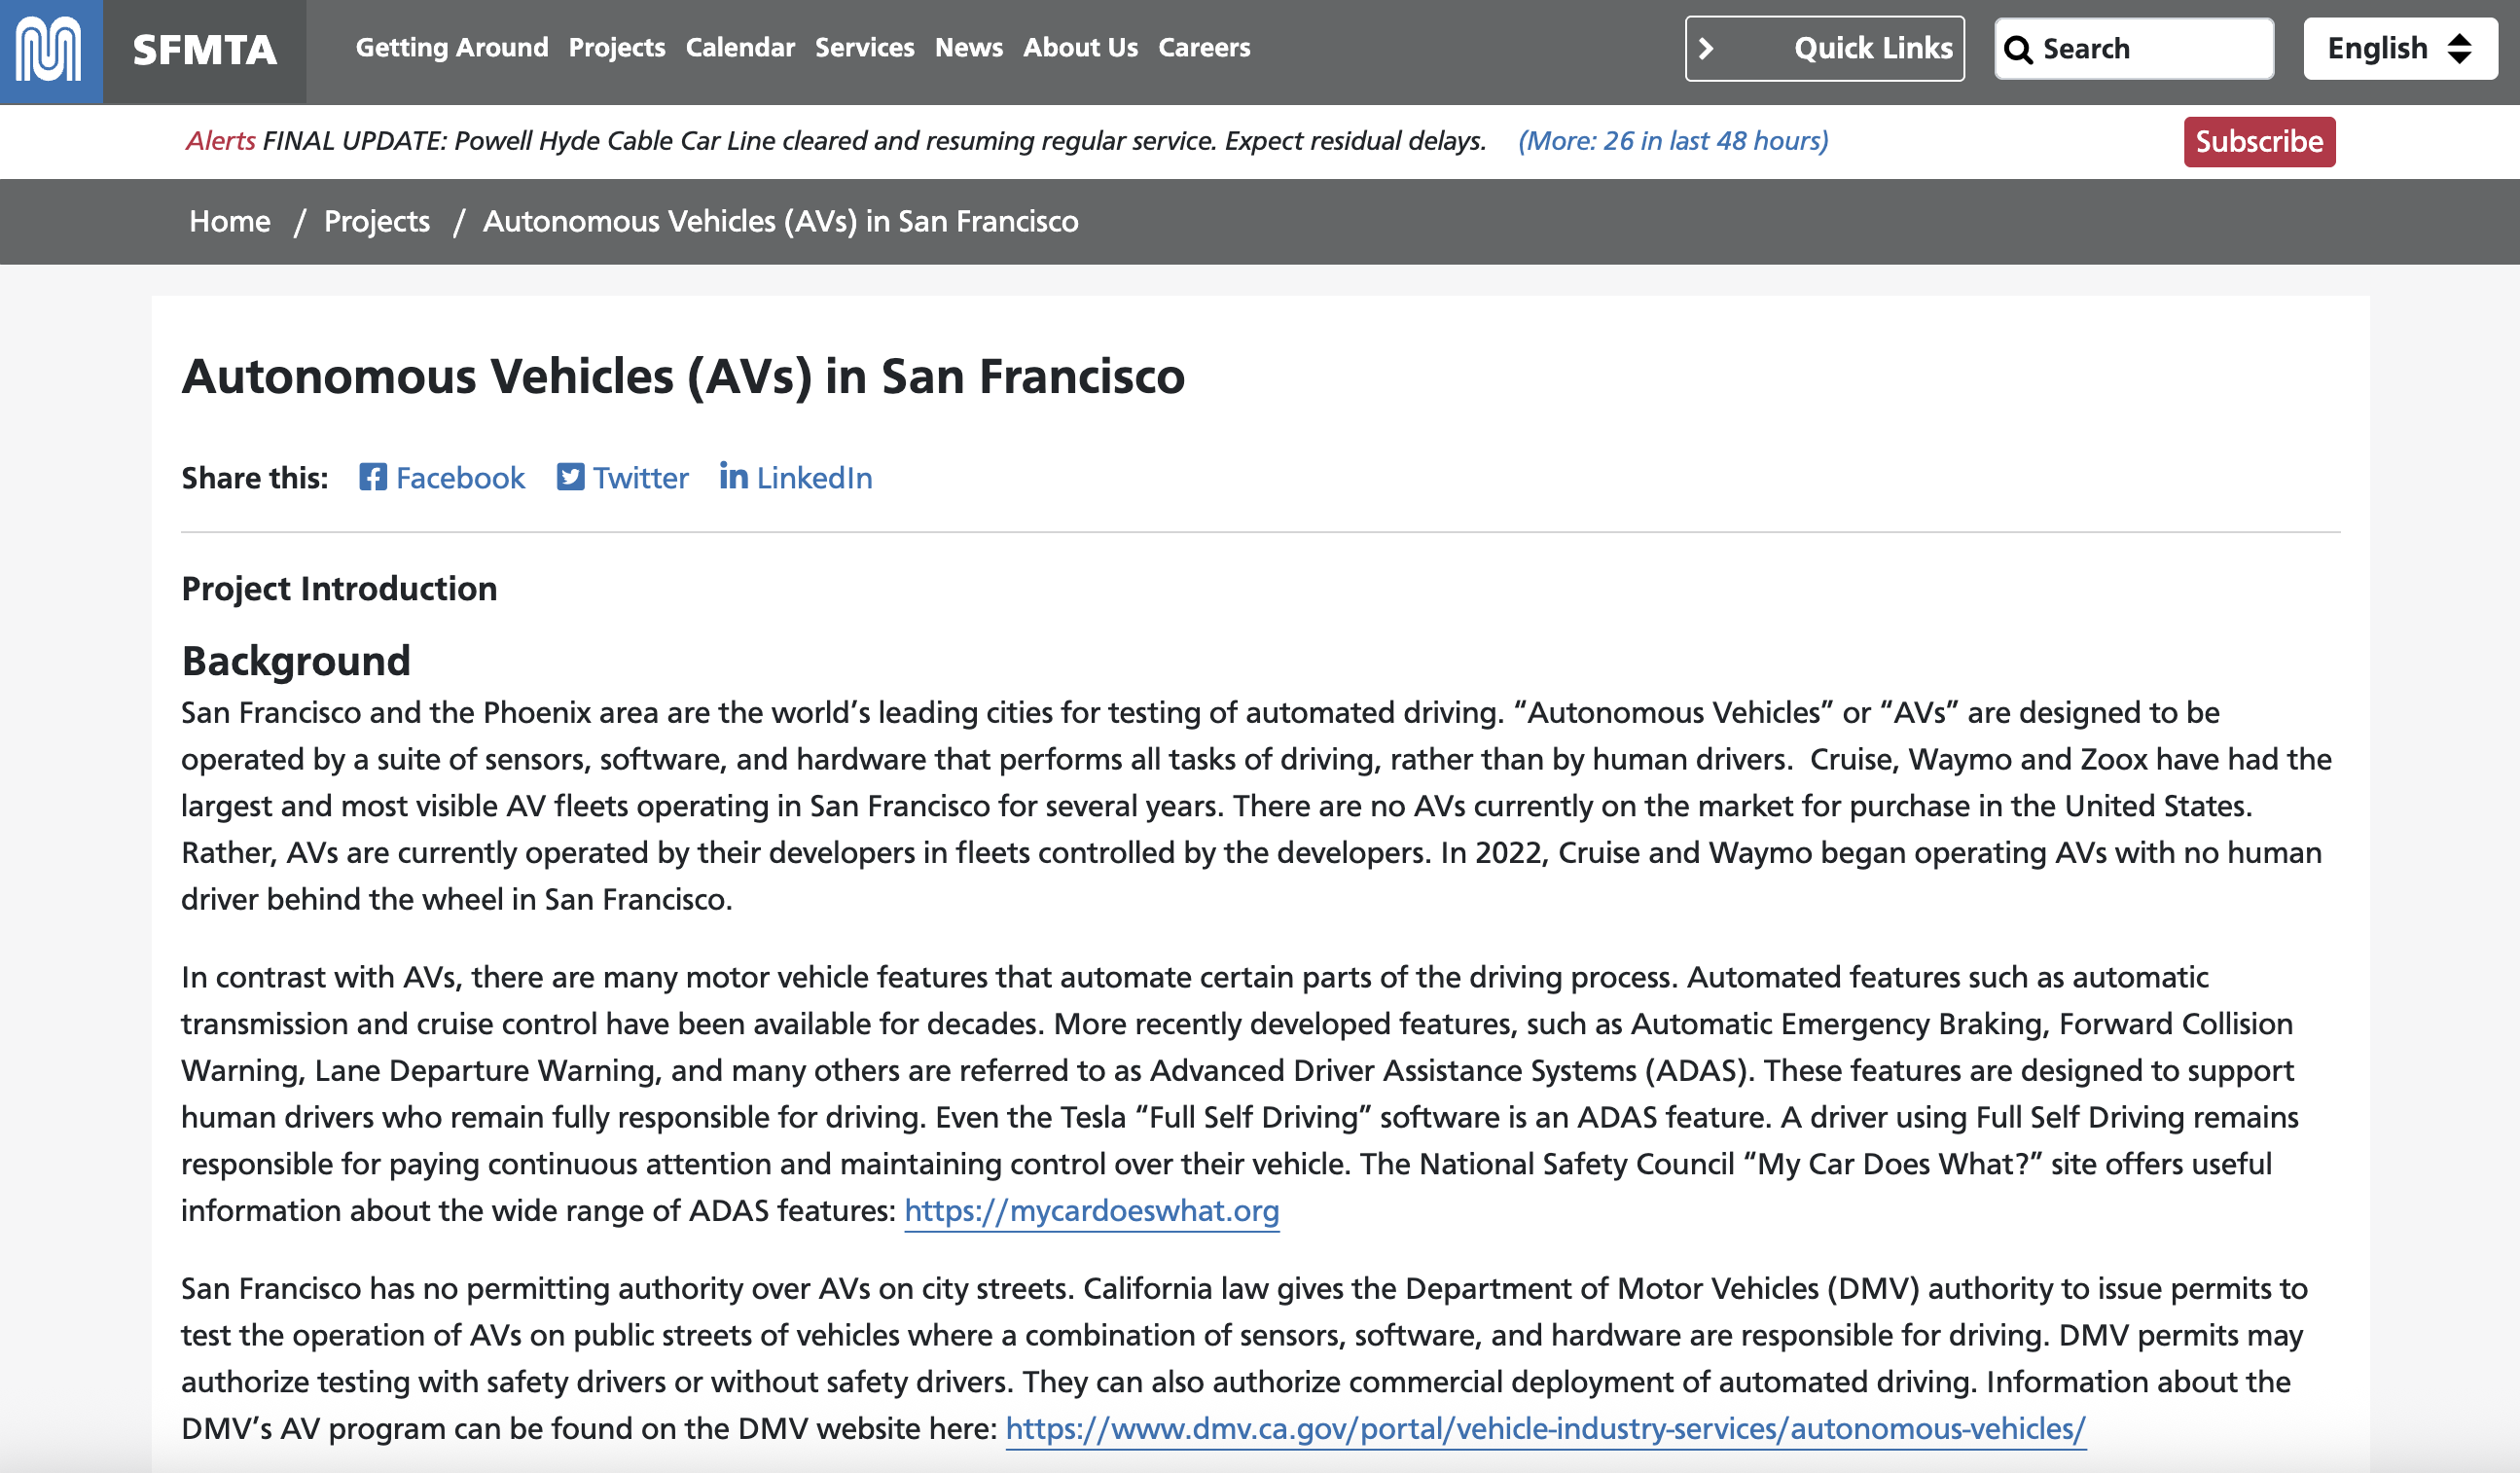View more alerts from last 48 hours

1672,141
